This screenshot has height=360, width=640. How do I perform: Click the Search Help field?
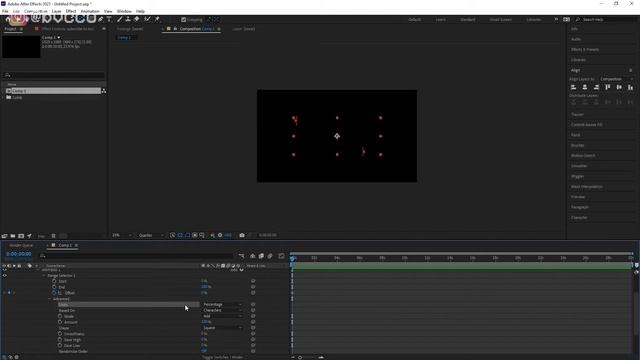(606, 20)
